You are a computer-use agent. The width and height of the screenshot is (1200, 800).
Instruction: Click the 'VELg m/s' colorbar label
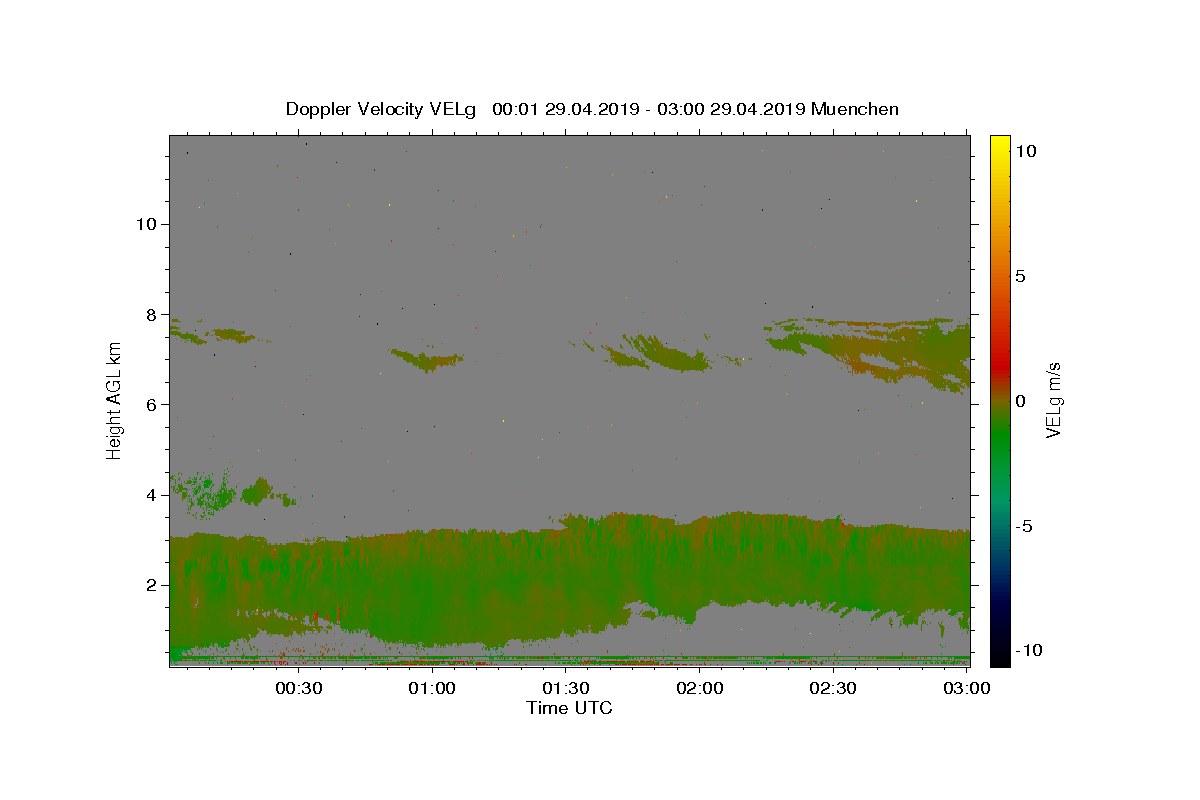coord(1053,400)
